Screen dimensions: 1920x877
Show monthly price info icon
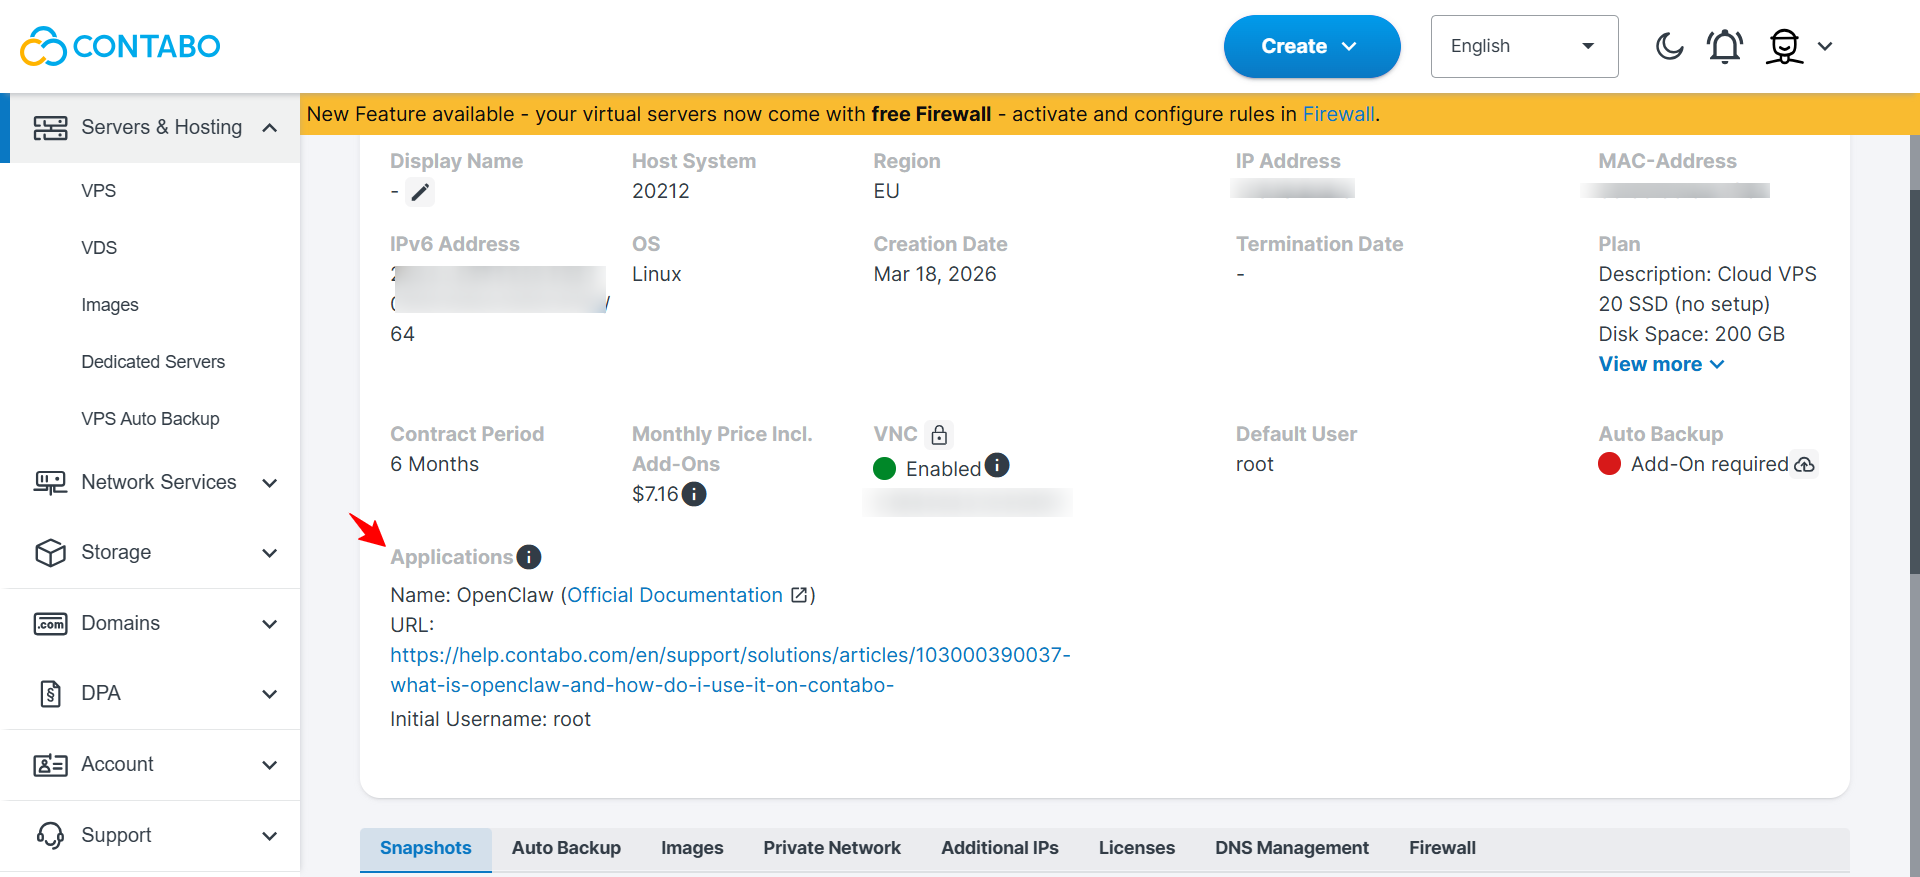pos(694,494)
